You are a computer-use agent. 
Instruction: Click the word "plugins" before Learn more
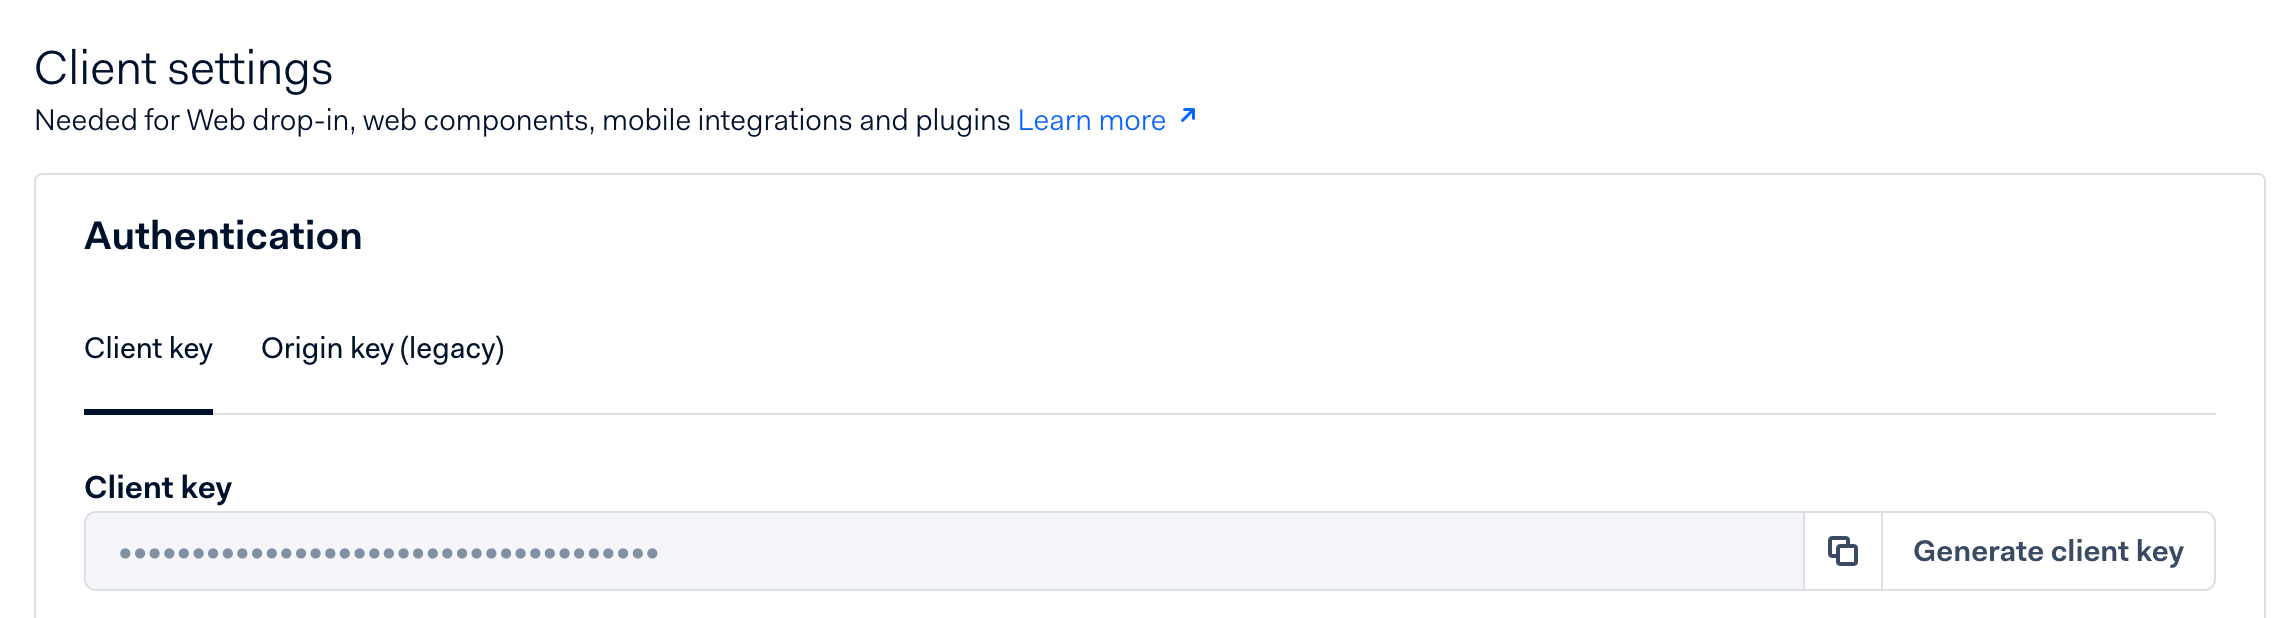pos(962,121)
